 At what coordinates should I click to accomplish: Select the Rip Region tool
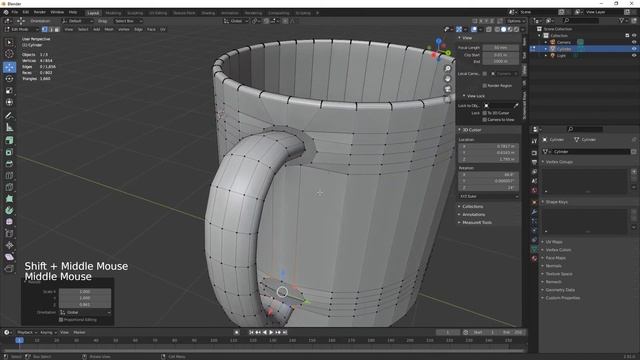coord(9,269)
